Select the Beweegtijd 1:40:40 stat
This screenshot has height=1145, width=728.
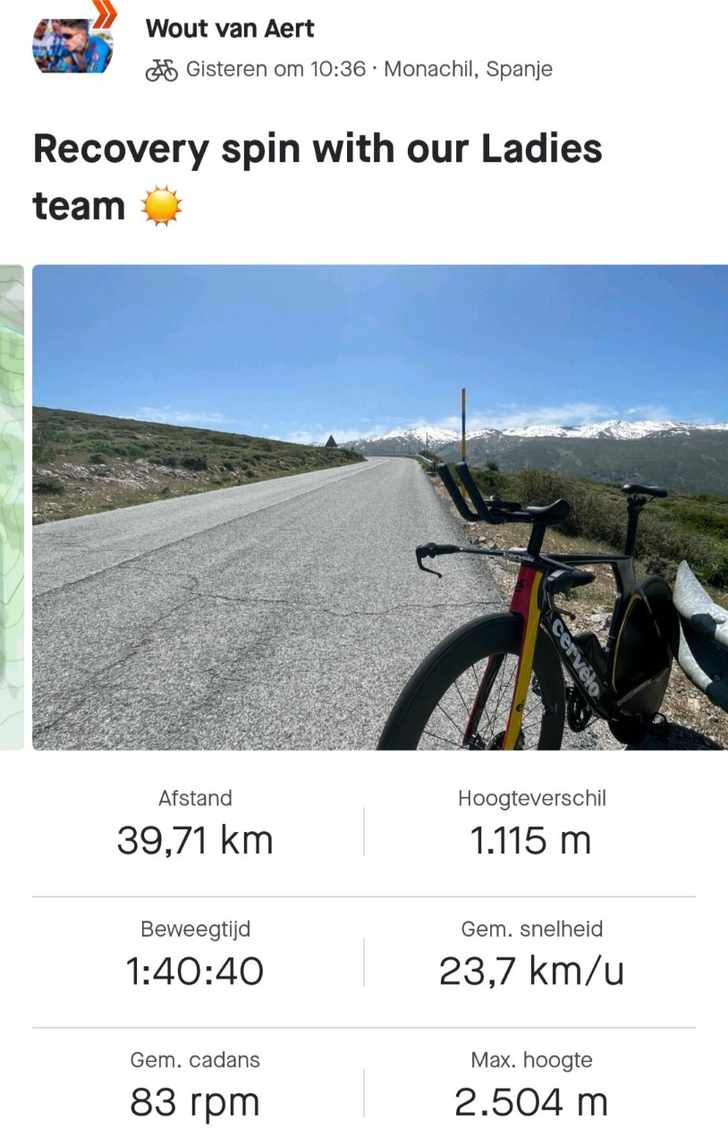(x=195, y=954)
